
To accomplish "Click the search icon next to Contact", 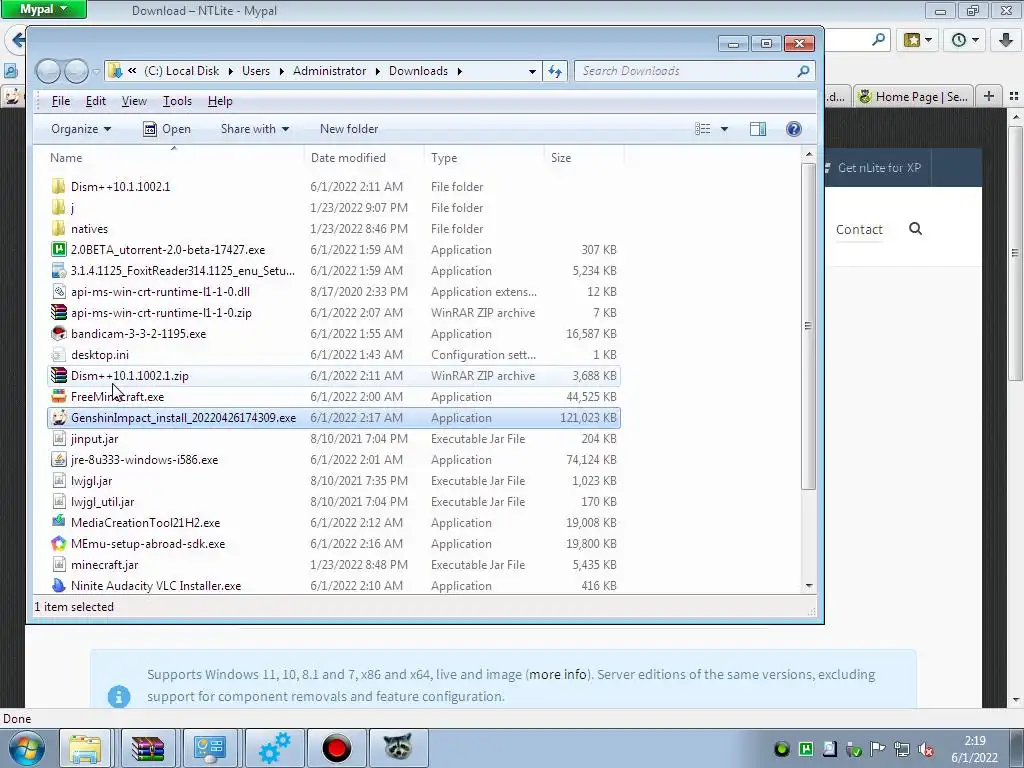I will pyautogui.click(x=916, y=229).
